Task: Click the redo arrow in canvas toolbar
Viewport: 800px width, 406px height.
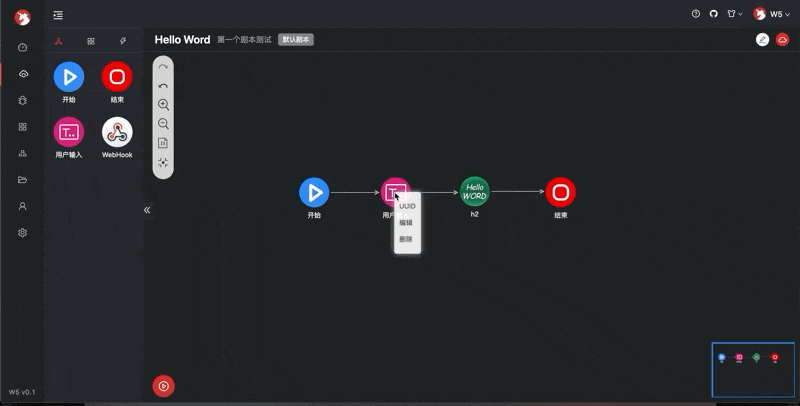Action: tap(163, 67)
